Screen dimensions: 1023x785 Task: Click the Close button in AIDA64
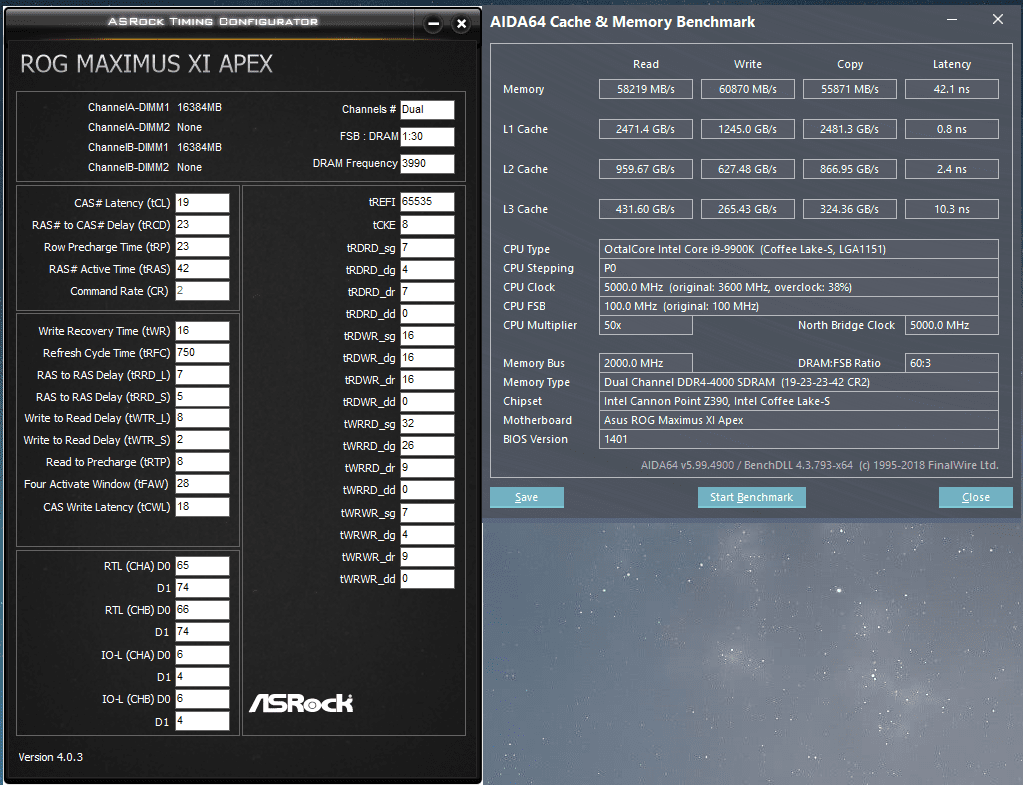point(975,497)
